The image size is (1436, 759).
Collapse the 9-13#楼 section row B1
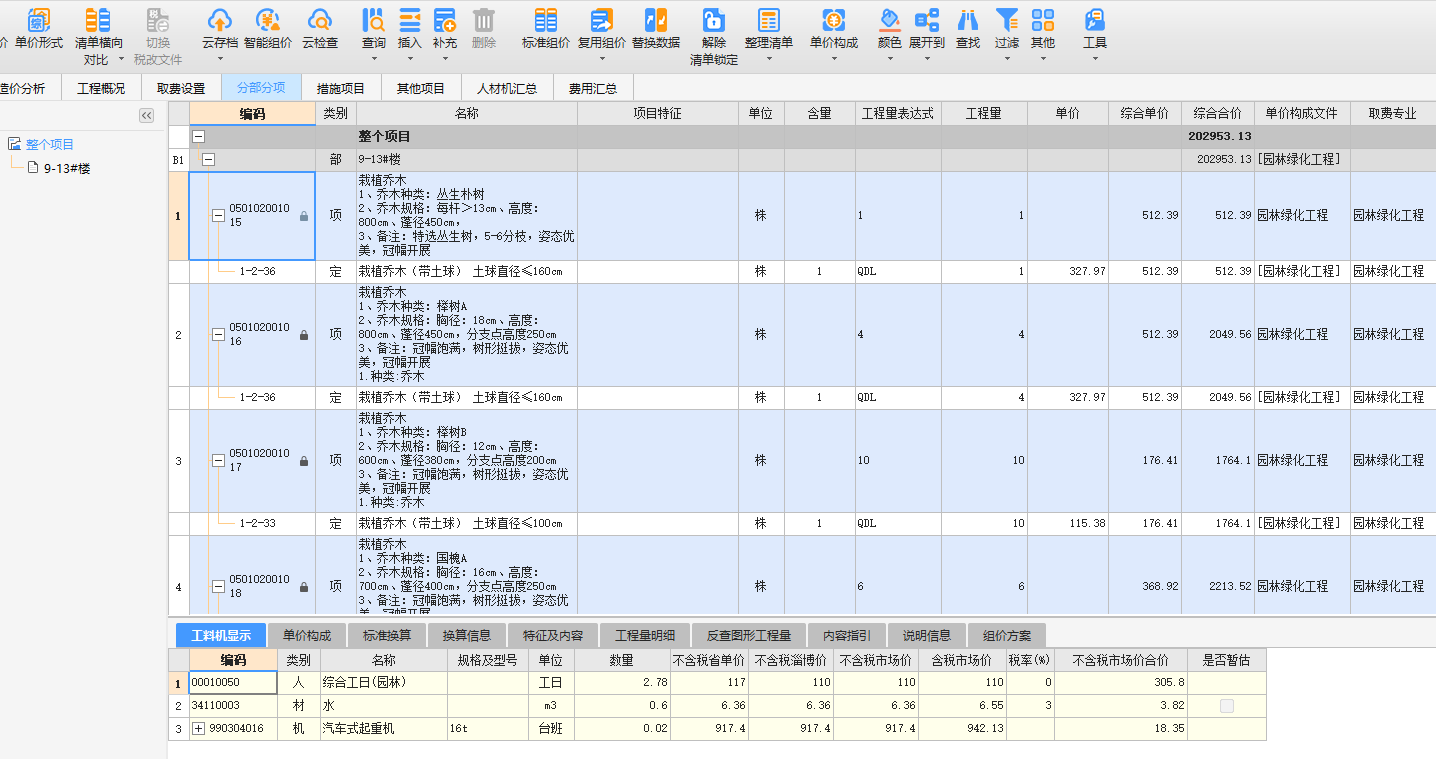[x=209, y=159]
